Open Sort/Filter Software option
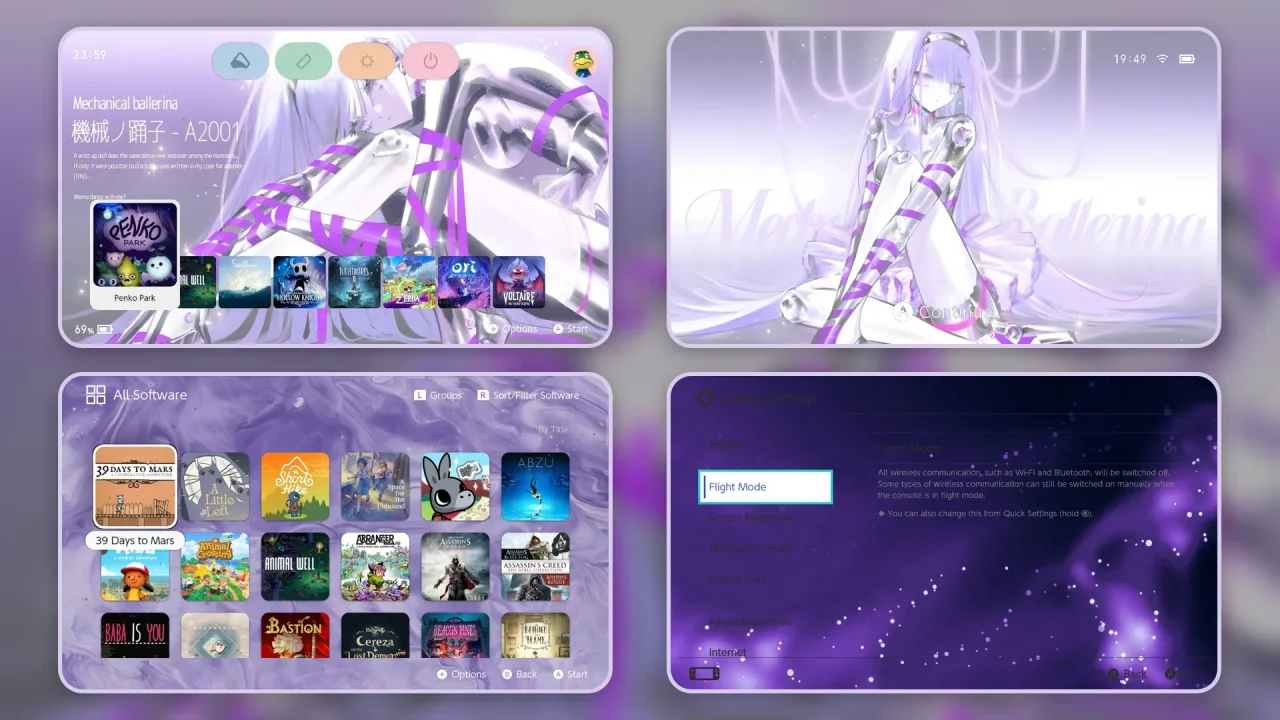 [x=528, y=395]
